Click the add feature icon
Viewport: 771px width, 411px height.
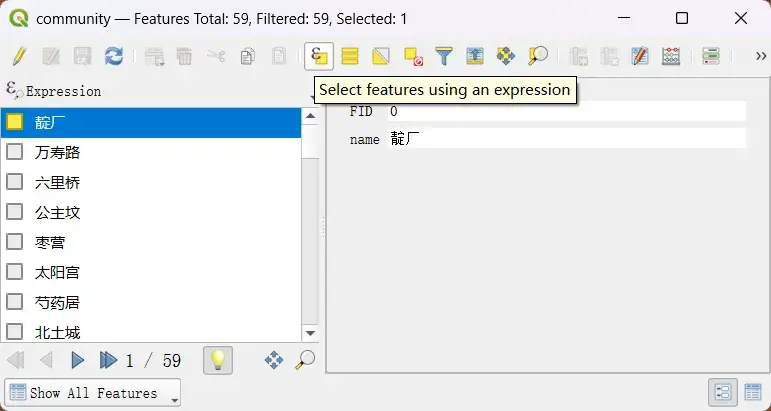[154, 56]
